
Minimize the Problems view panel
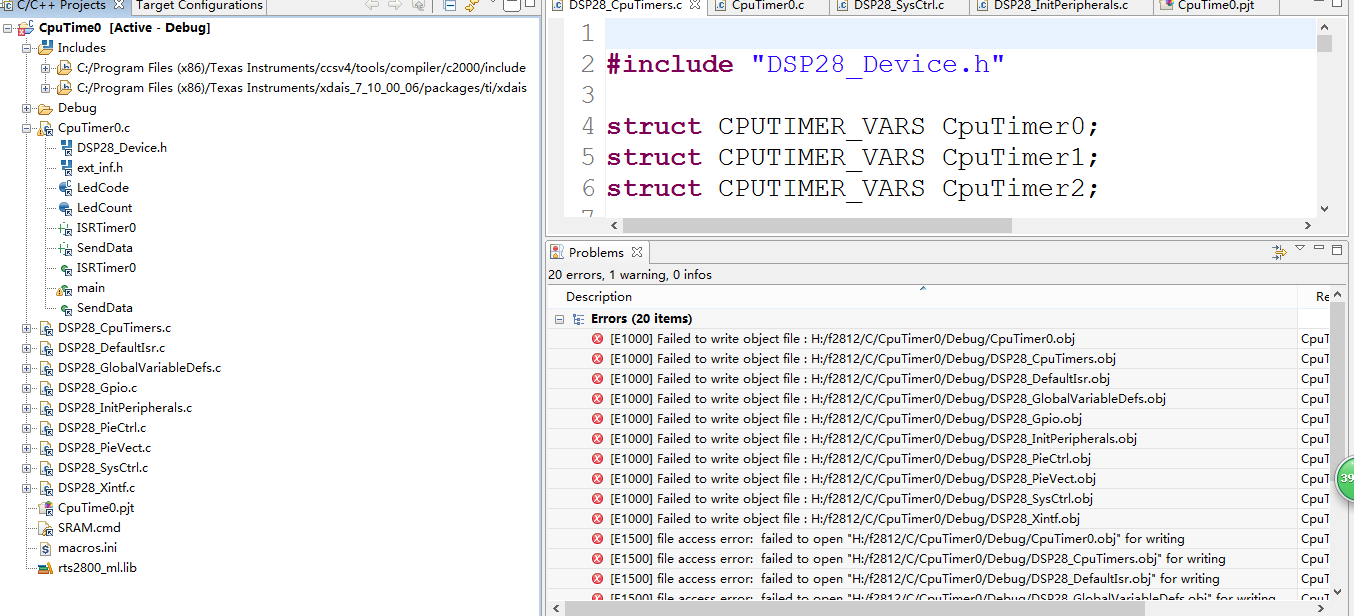(1320, 248)
